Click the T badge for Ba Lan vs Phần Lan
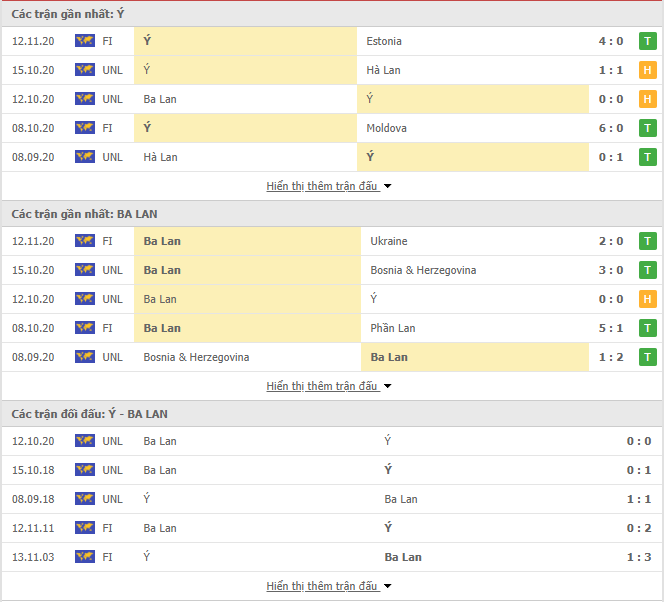The image size is (664, 602). [647, 328]
